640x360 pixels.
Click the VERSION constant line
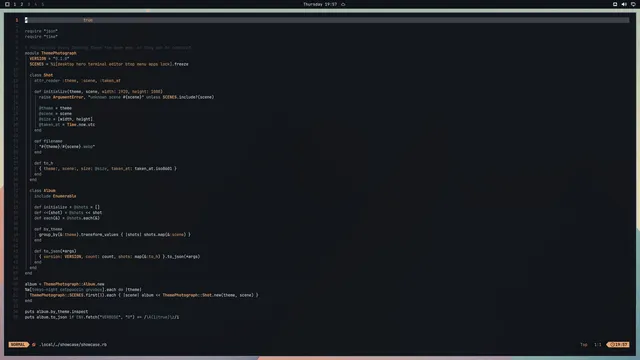pos(49,58)
